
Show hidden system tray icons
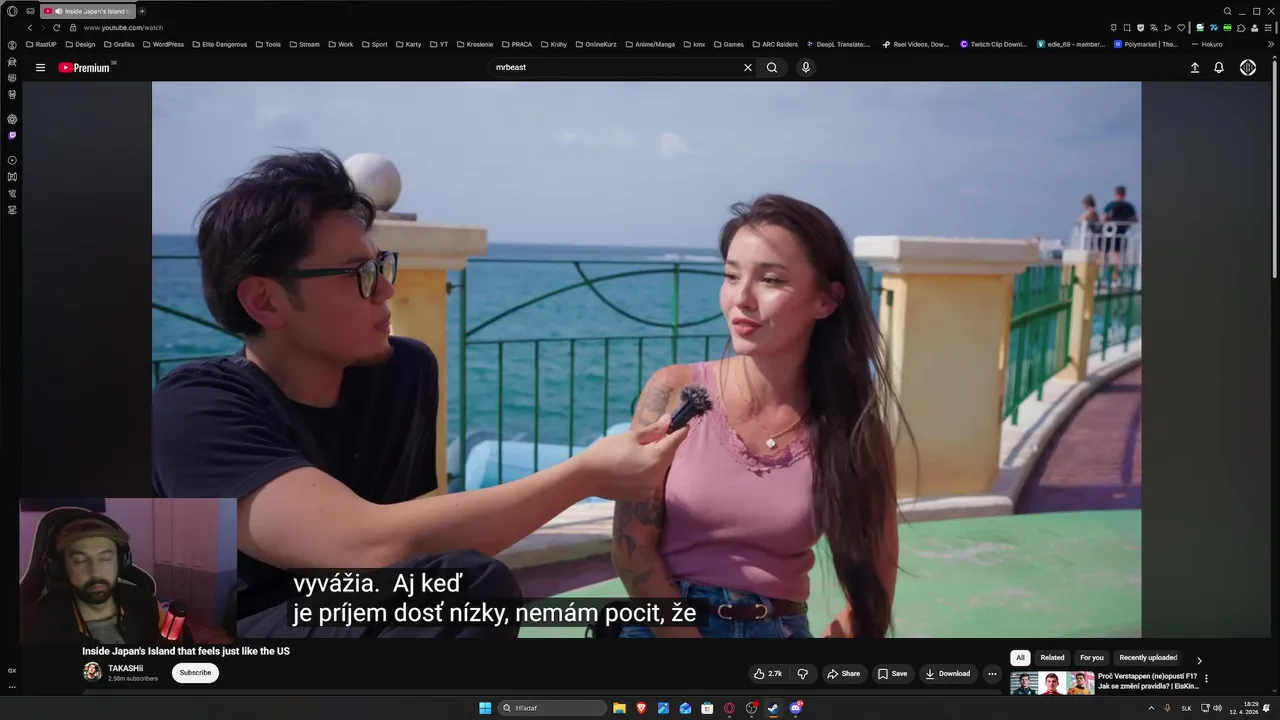[1150, 708]
